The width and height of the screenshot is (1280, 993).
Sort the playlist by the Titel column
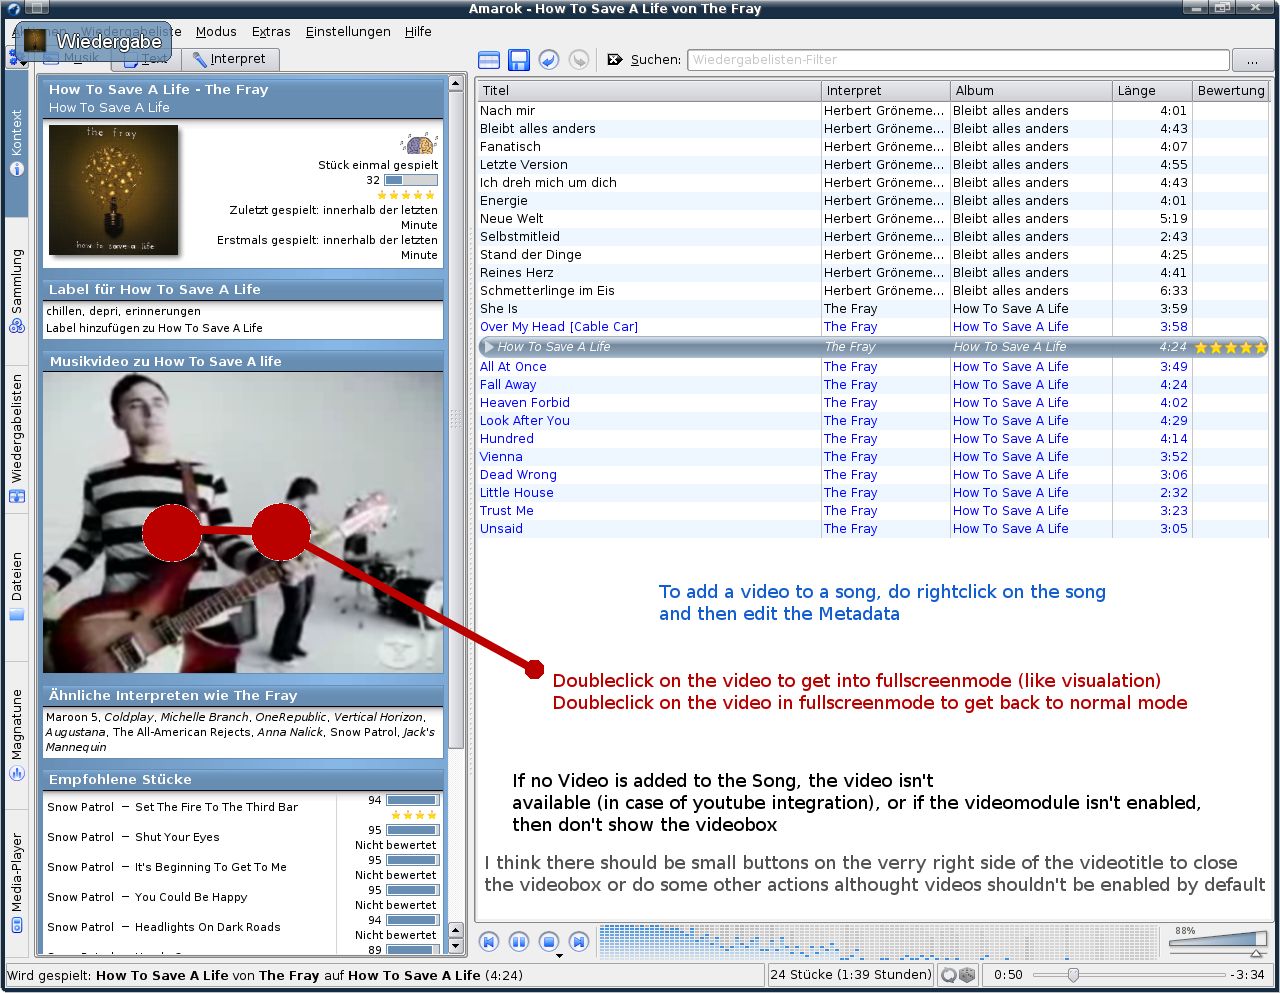648,90
